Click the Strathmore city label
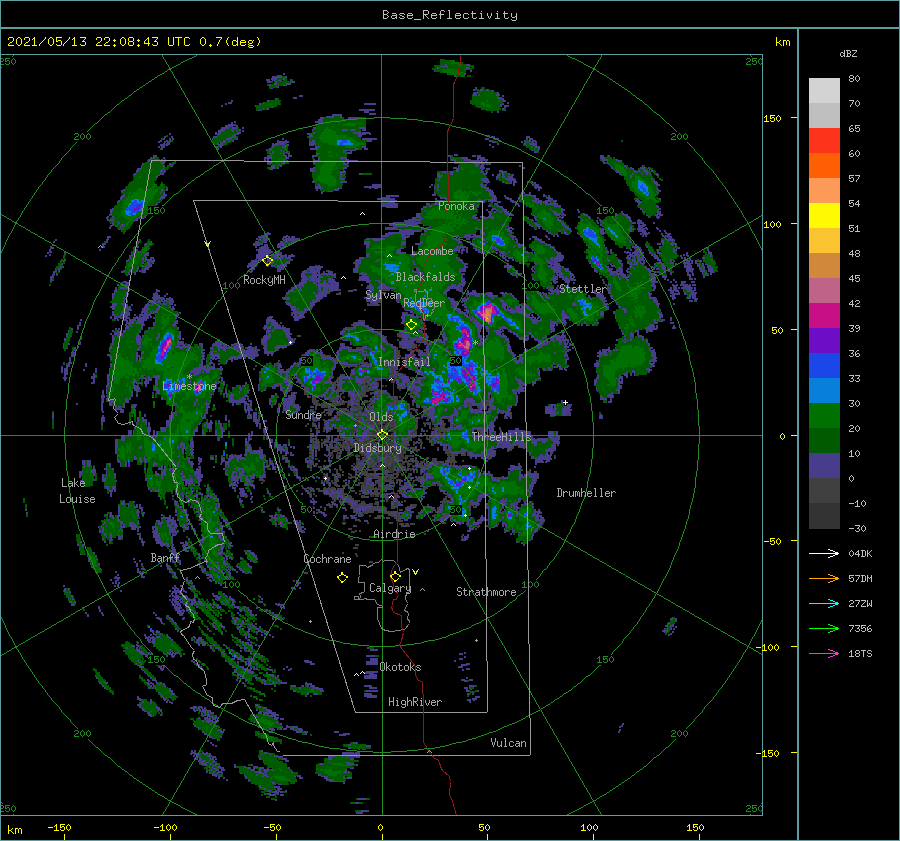 (x=486, y=592)
